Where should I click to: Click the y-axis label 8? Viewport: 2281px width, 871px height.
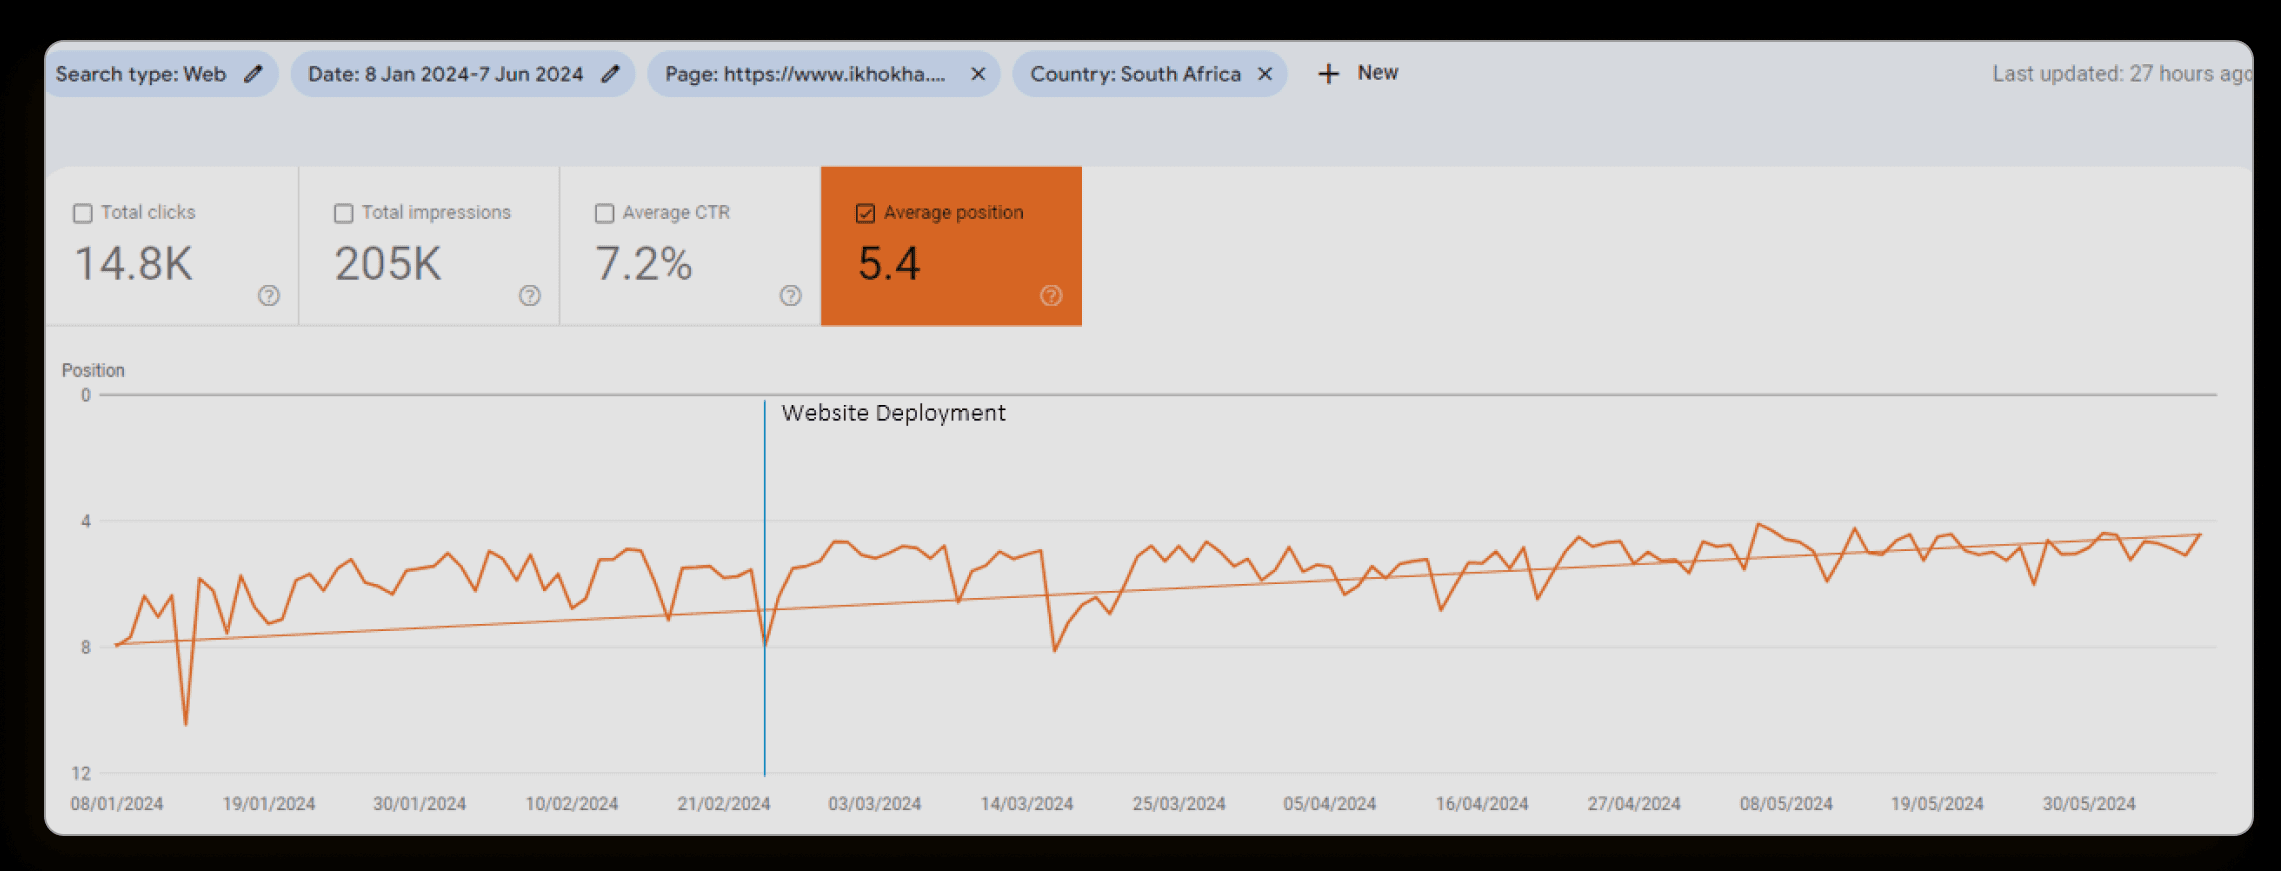(86, 647)
